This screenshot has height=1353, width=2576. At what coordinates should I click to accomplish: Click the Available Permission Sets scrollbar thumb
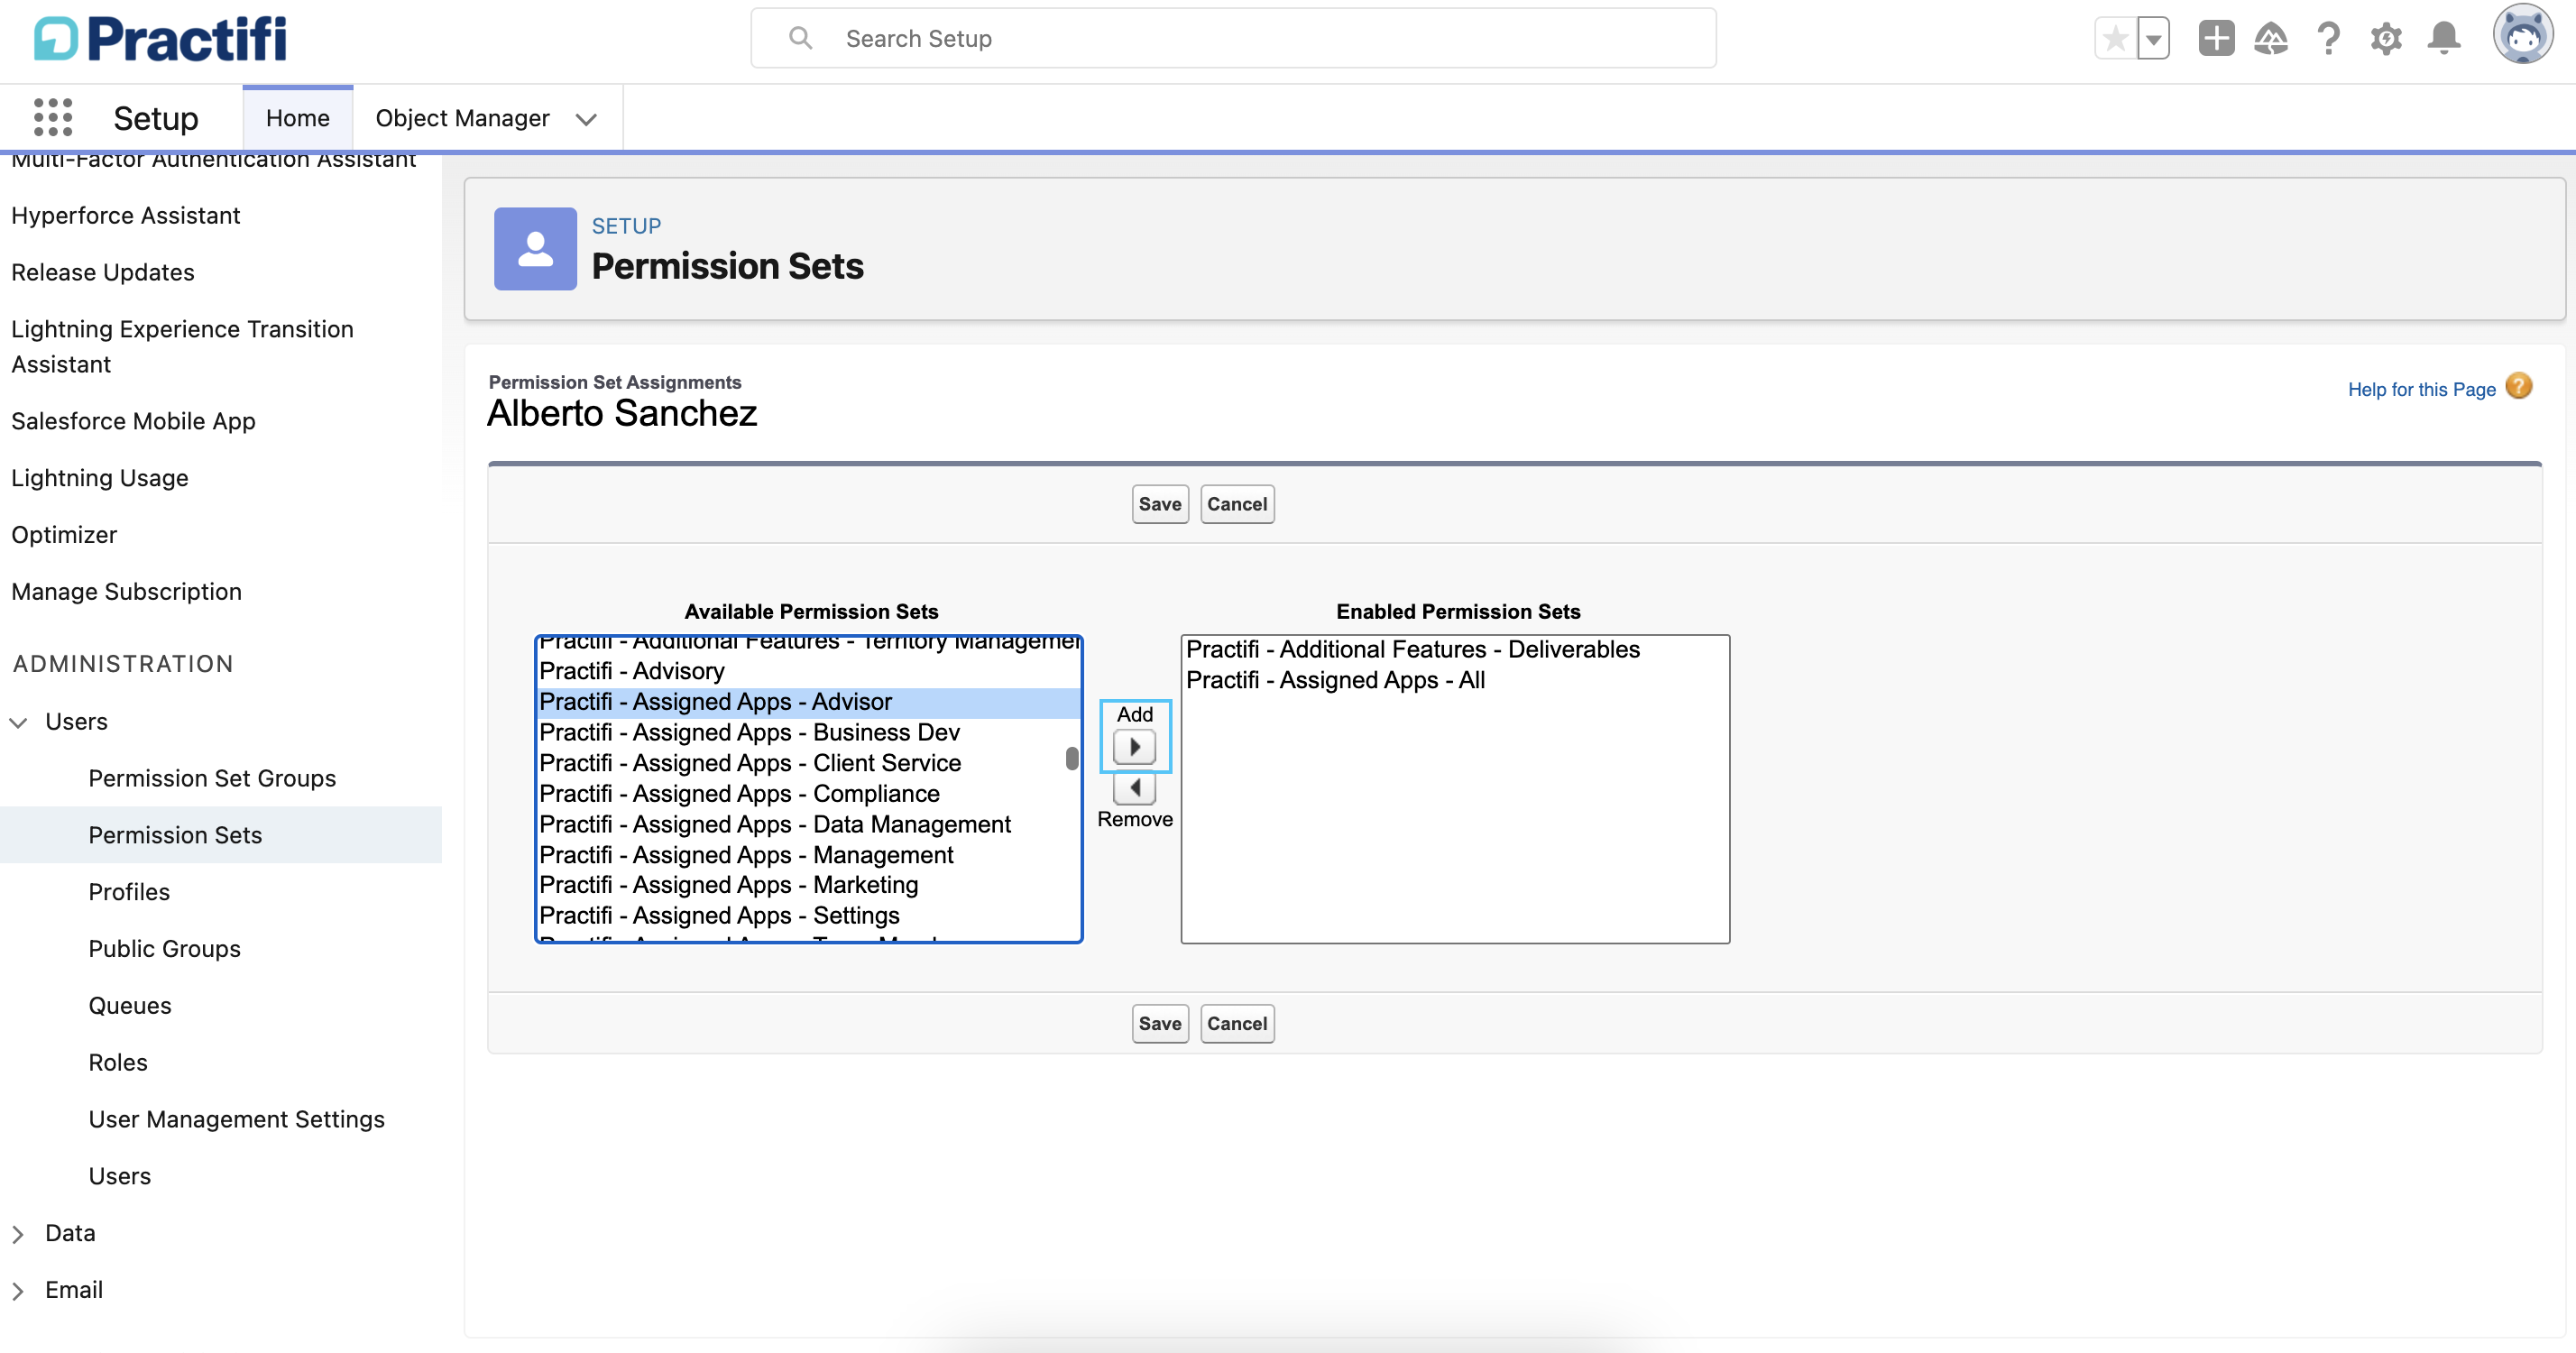[1072, 759]
